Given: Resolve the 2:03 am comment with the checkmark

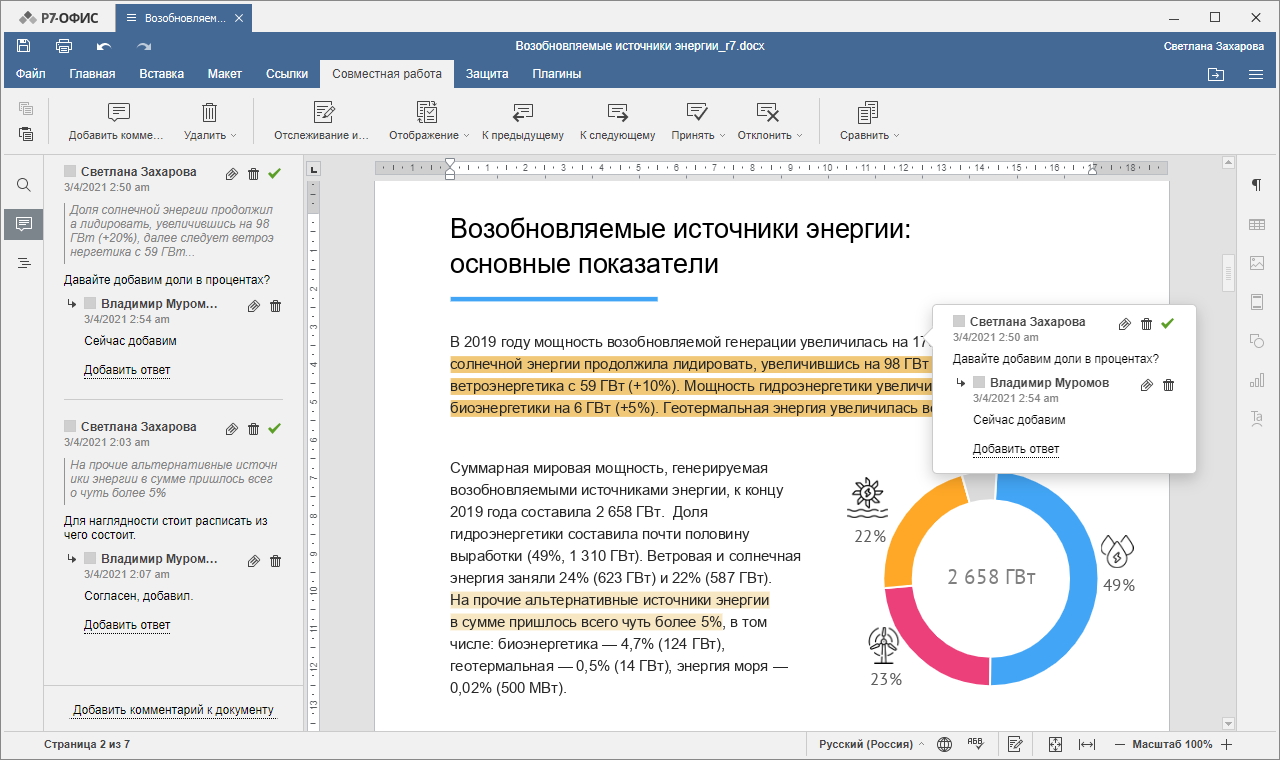Looking at the screenshot, I should (x=275, y=428).
